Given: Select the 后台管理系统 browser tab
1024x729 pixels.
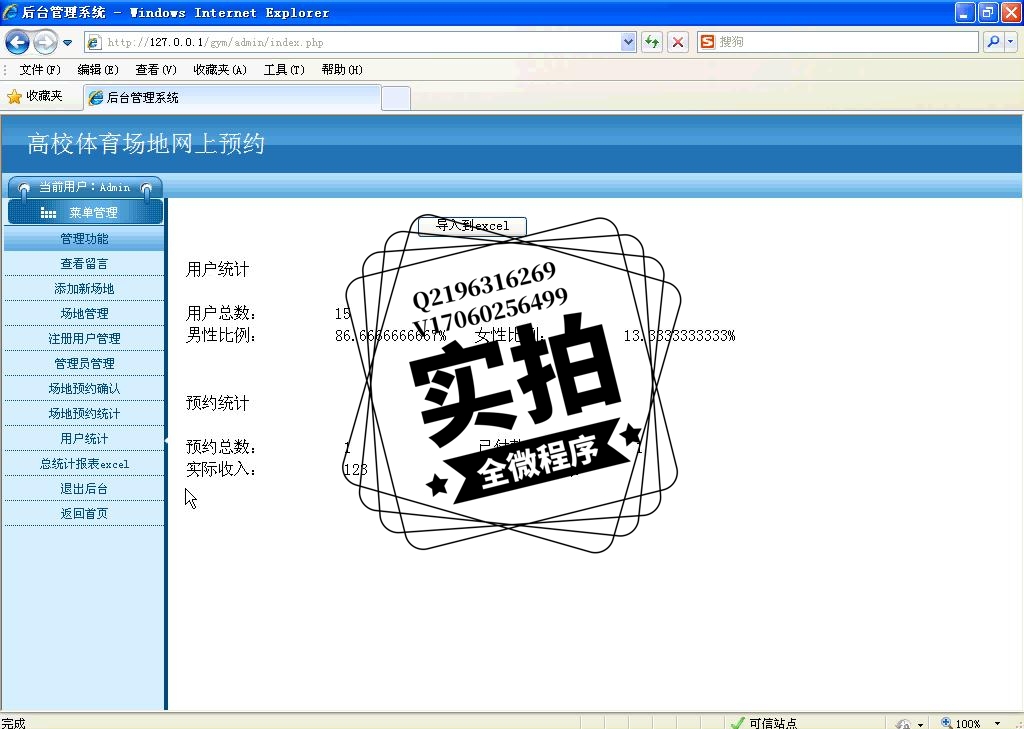Looking at the screenshot, I should (x=232, y=97).
